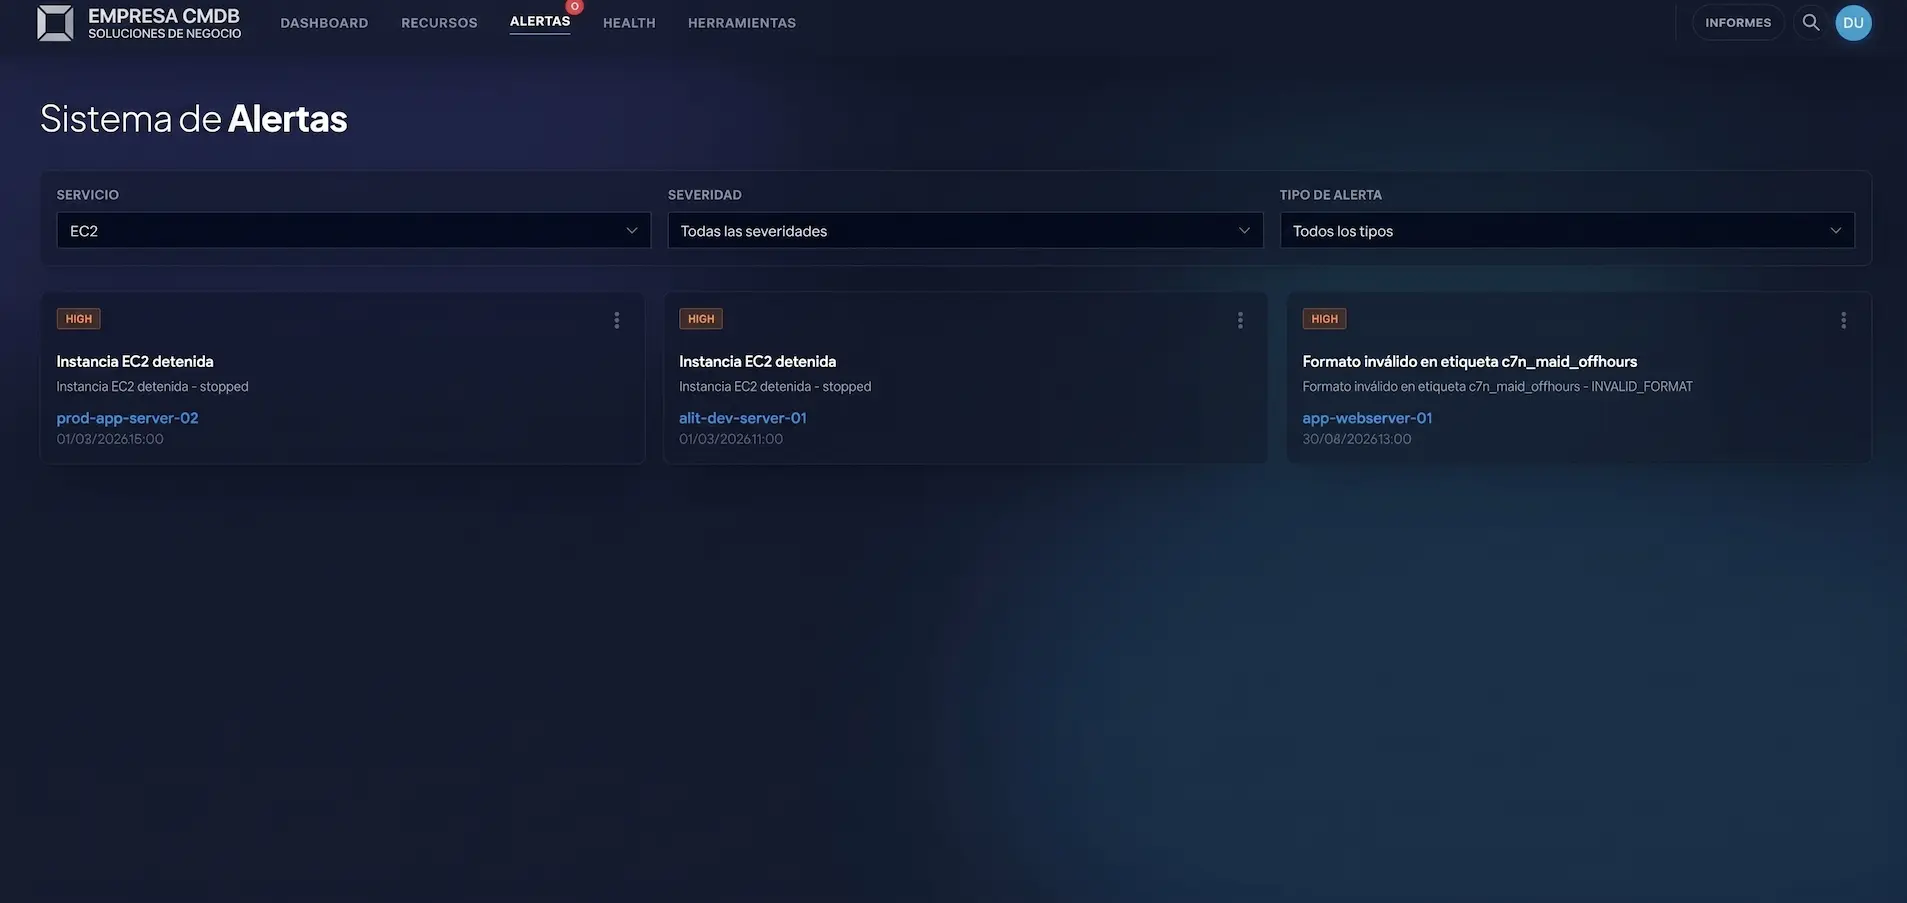Click the timestamp 30/08/2026 13:00
This screenshot has width=1907, height=903.
tap(1357, 439)
